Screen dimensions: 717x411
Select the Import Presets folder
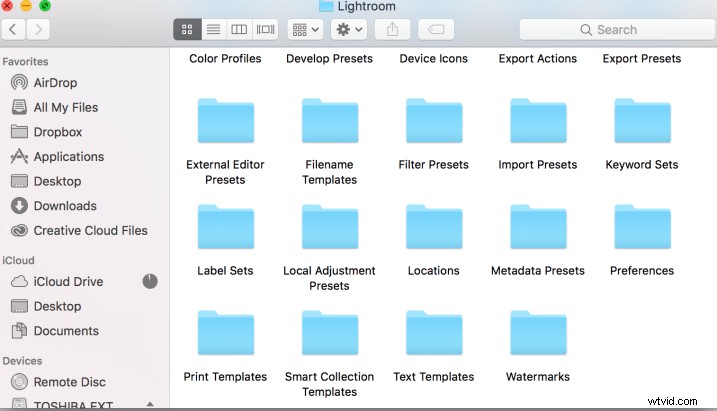pyautogui.click(x=538, y=121)
